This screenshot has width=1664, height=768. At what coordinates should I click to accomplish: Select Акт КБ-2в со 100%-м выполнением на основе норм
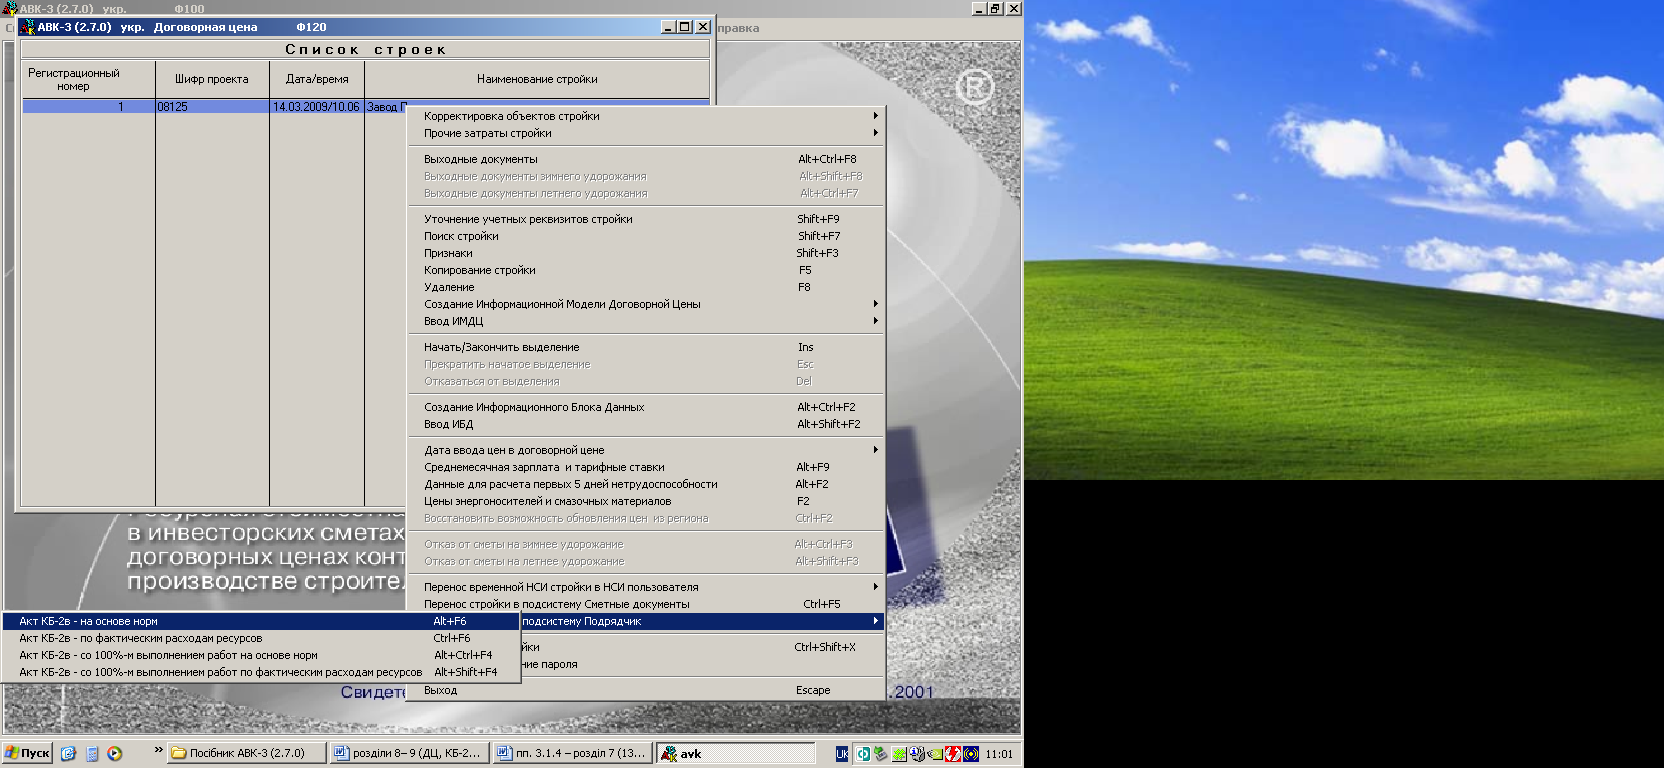(x=261, y=655)
